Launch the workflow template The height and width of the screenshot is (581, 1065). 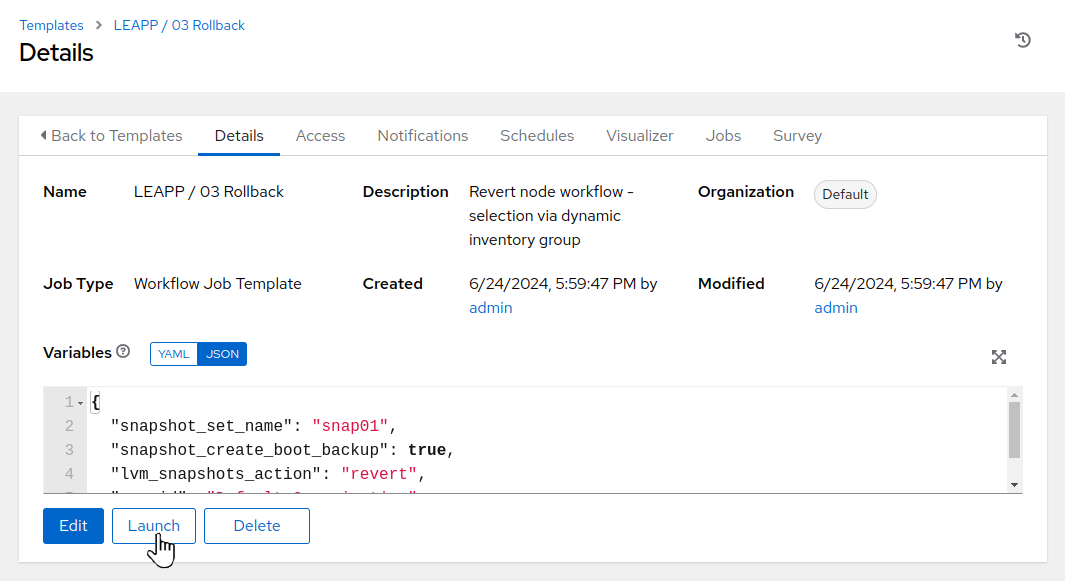154,526
